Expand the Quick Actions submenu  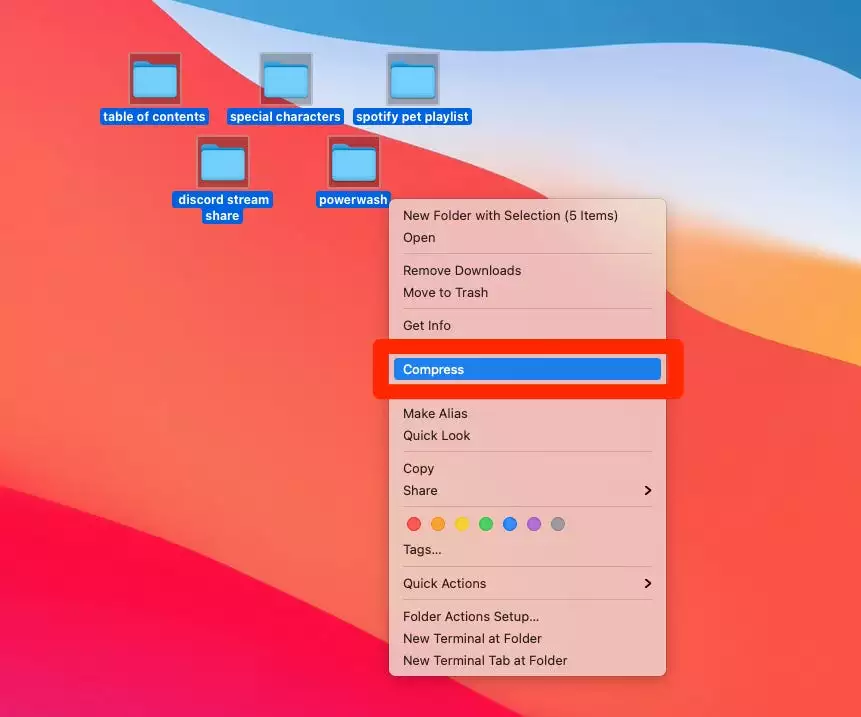(527, 584)
